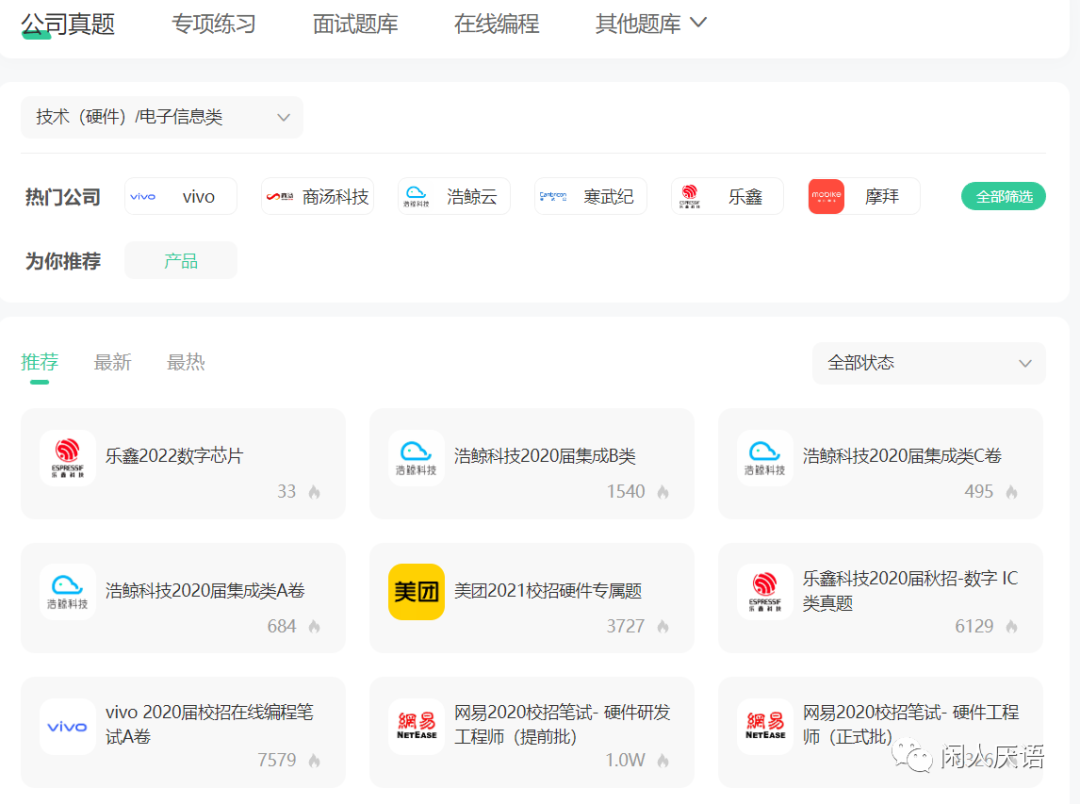Viewport: 1080px width, 804px height.
Task: Sort by 最新 tab
Action: pos(112,362)
